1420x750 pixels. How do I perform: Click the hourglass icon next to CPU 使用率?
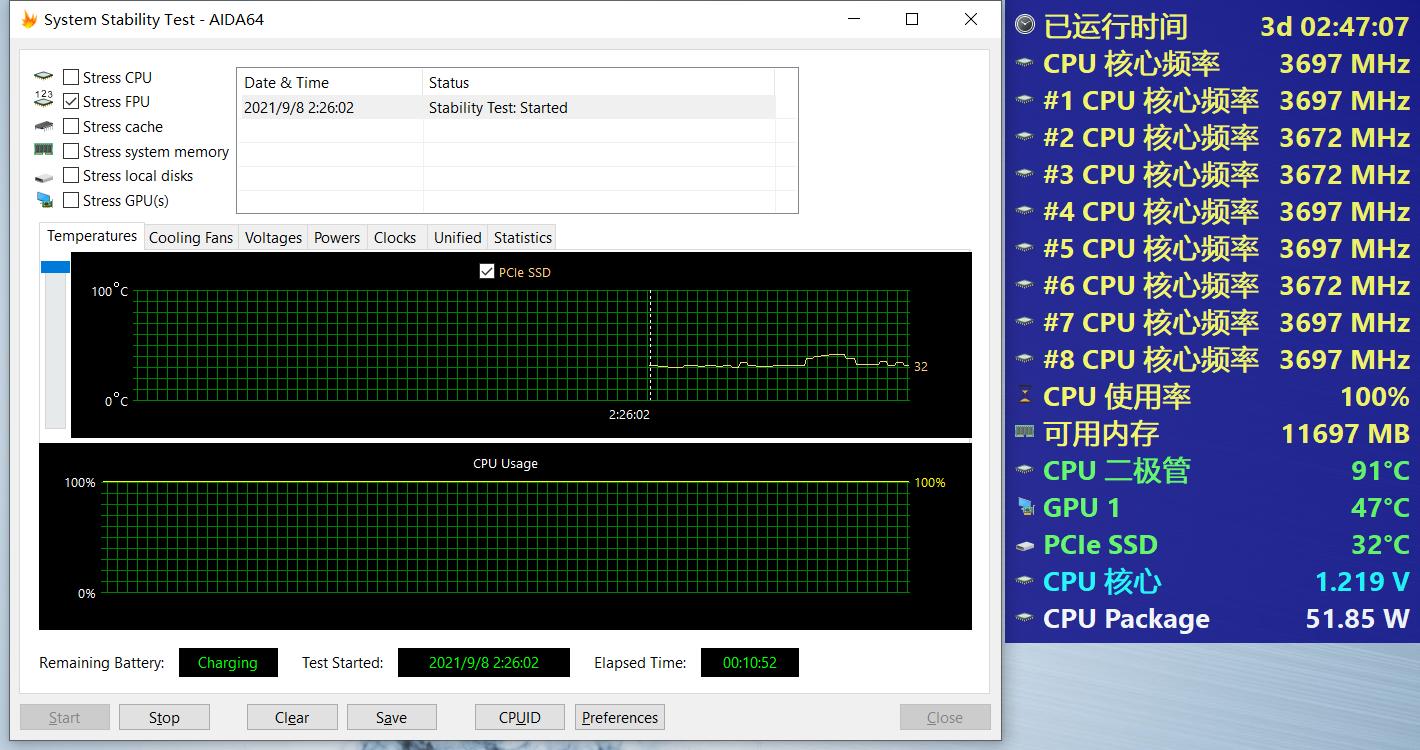point(1025,396)
